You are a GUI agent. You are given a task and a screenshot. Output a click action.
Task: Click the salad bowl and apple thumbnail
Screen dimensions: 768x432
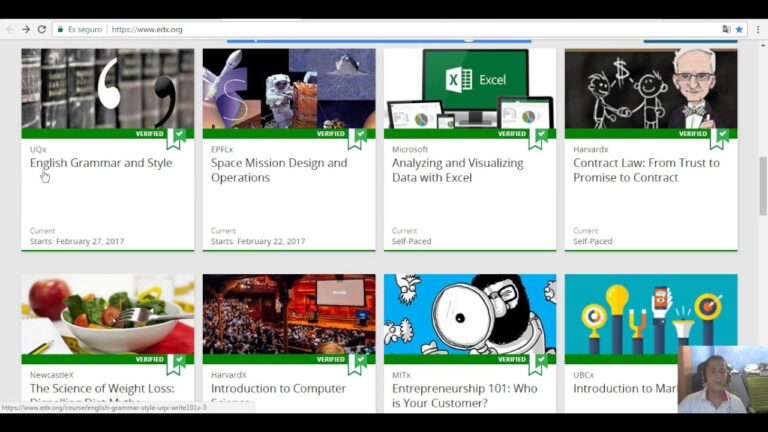point(108,314)
